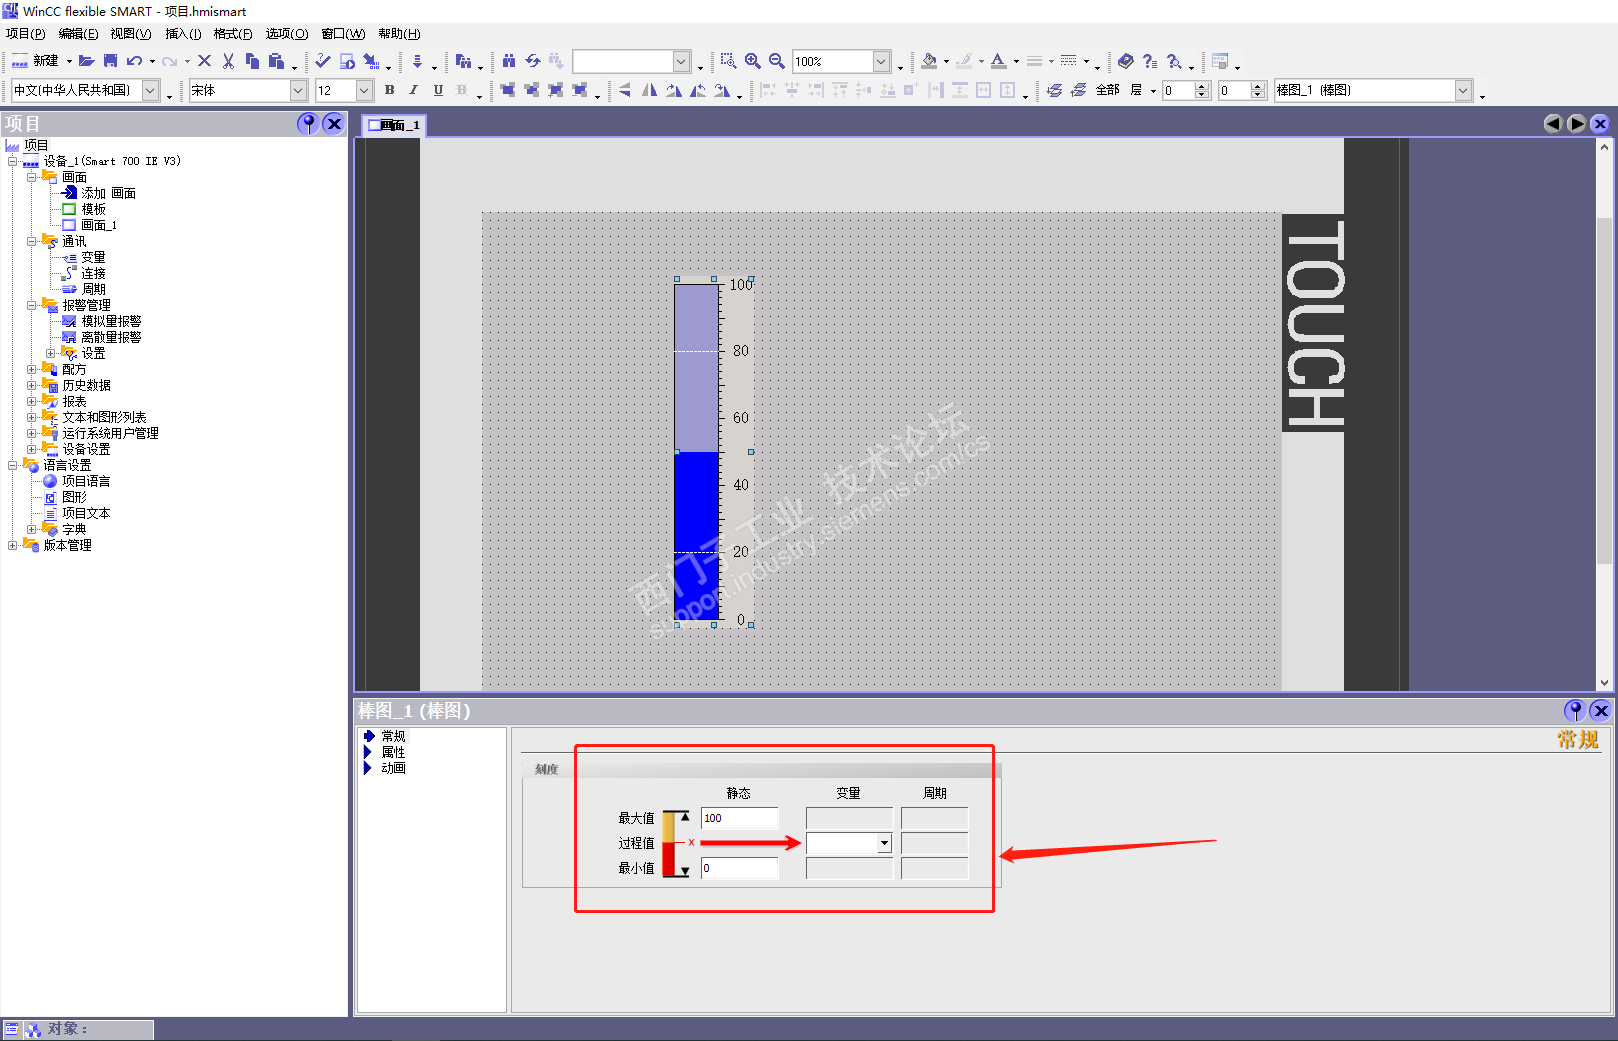Select 项目语言 in the project tree
The image size is (1618, 1041).
click(x=86, y=481)
